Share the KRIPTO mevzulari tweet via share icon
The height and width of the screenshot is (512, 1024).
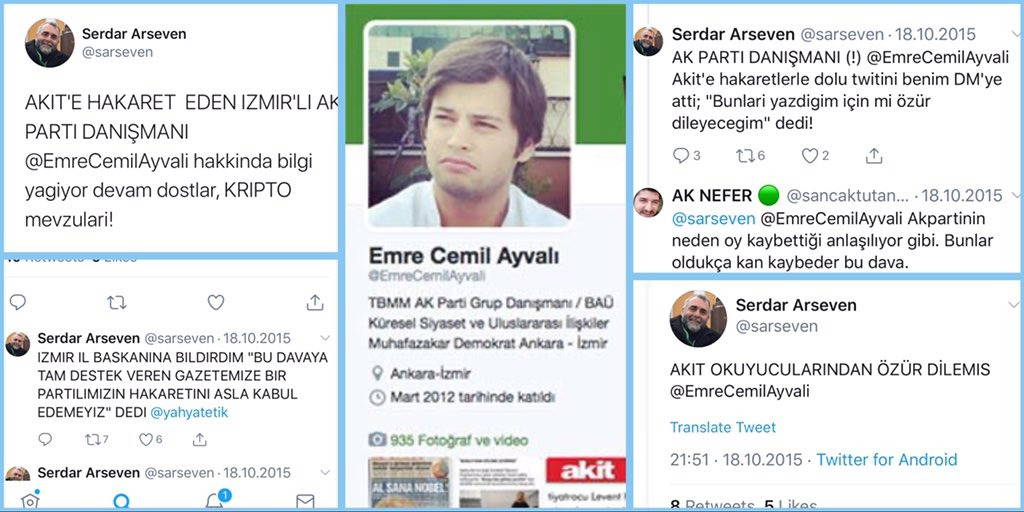tap(315, 302)
